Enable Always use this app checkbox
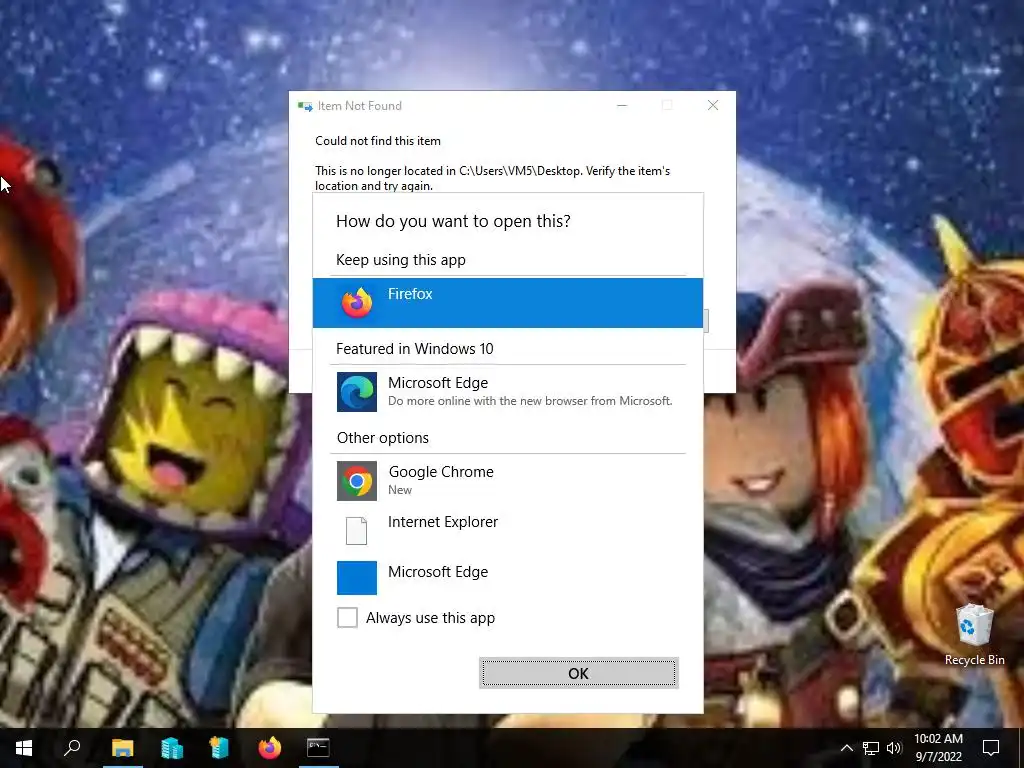This screenshot has height=768, width=1024. coord(347,617)
